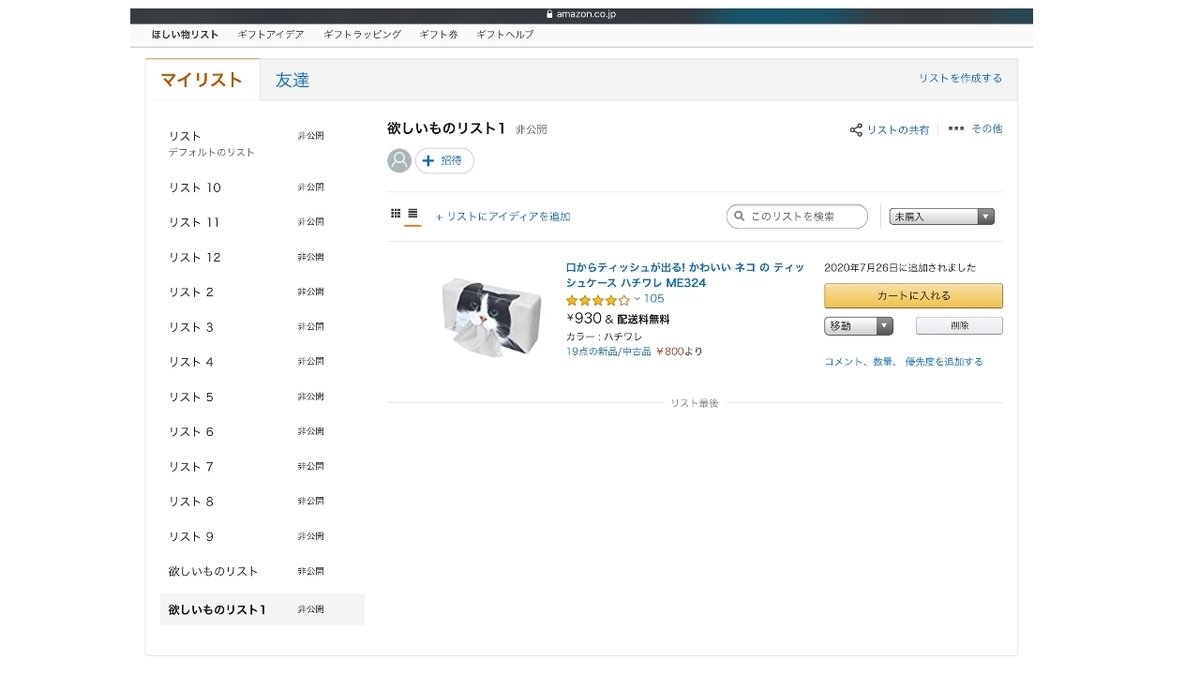The width and height of the screenshot is (1200, 675).
Task: Click the 削除 delete button
Action: coord(959,326)
